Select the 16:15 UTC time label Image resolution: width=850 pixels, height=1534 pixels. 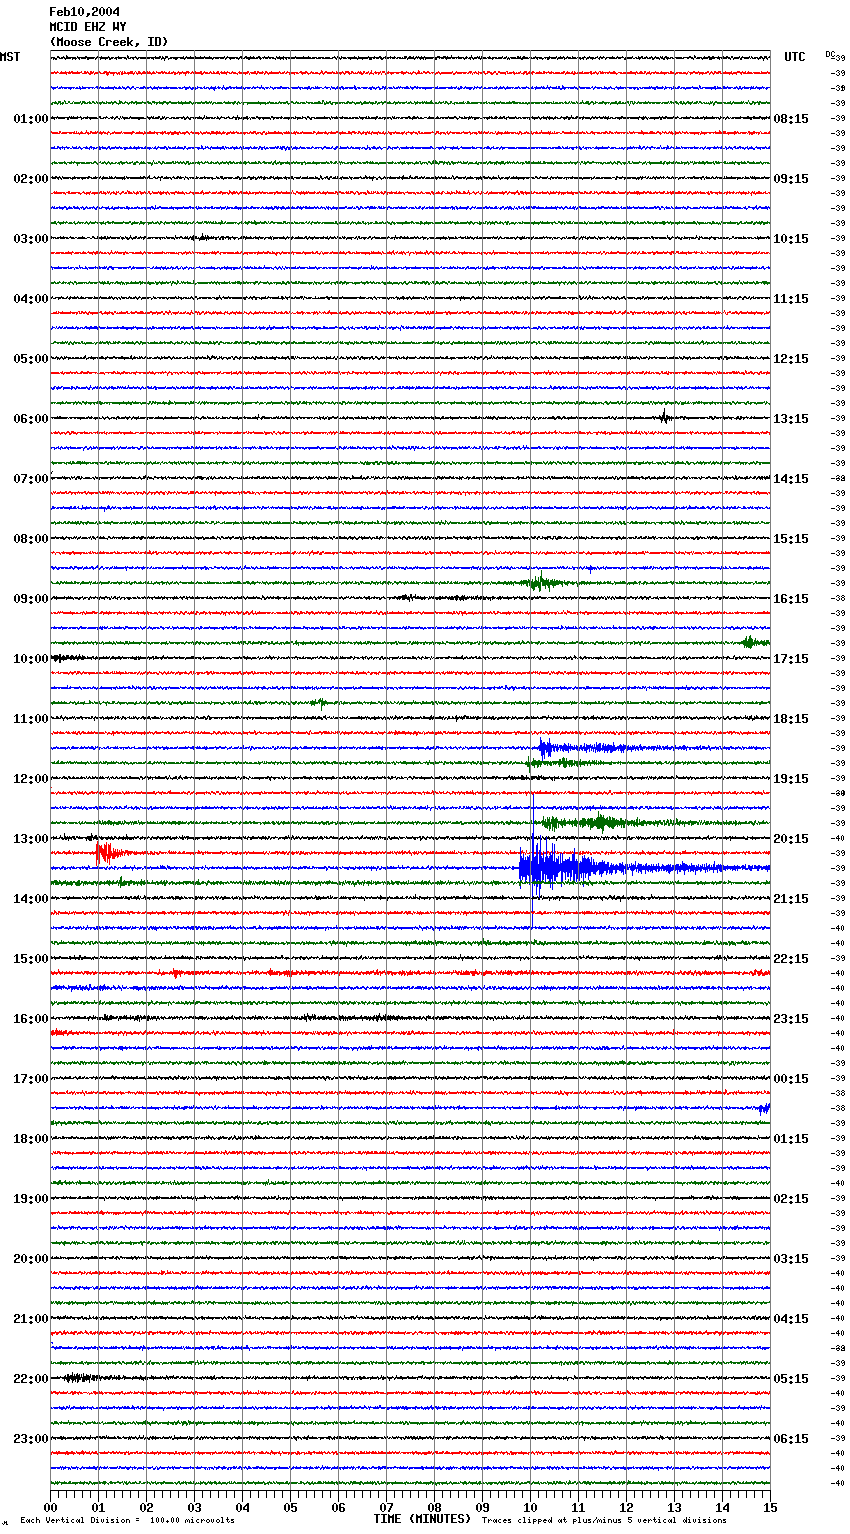[x=791, y=599]
